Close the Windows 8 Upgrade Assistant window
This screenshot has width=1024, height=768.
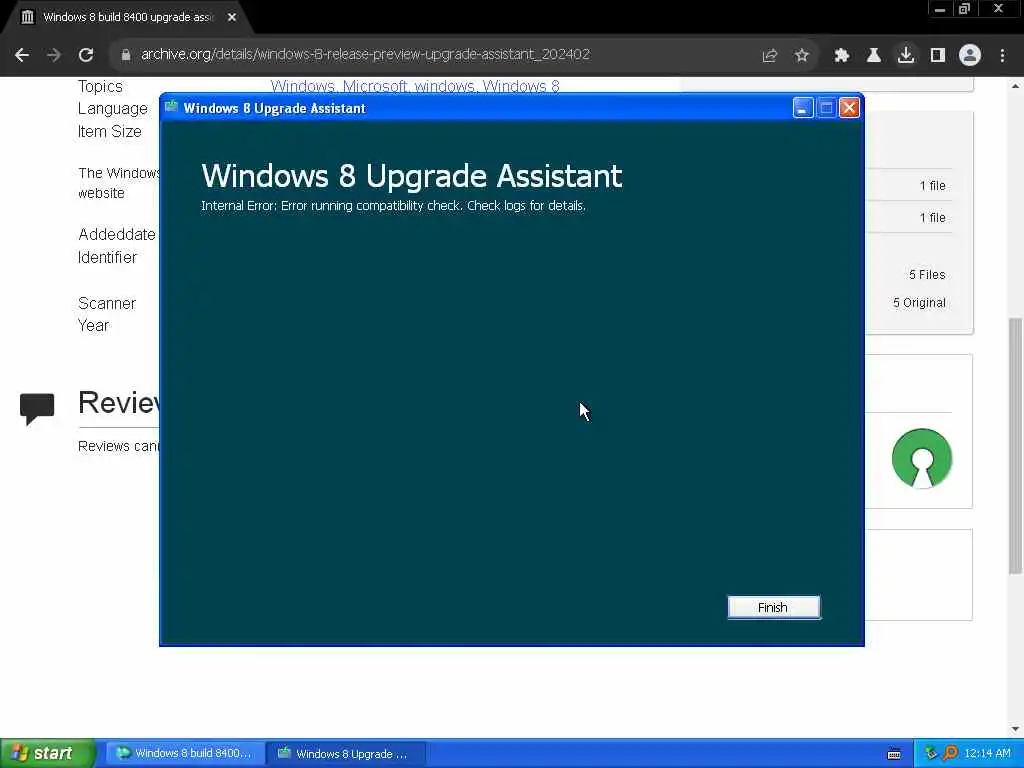(x=849, y=108)
